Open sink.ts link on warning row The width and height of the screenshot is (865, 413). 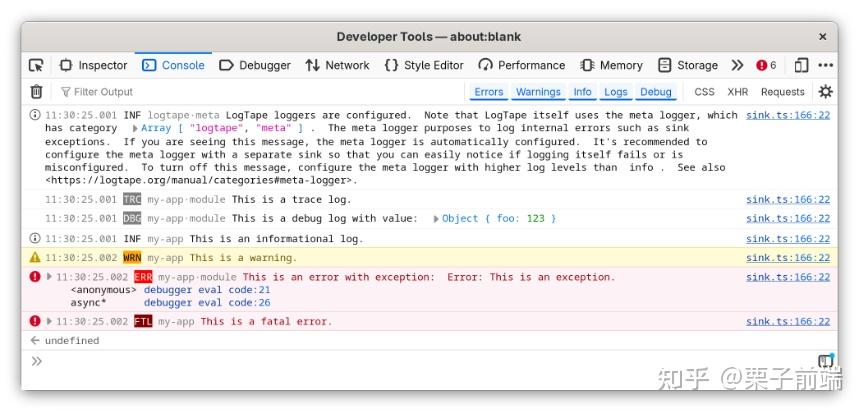point(788,258)
